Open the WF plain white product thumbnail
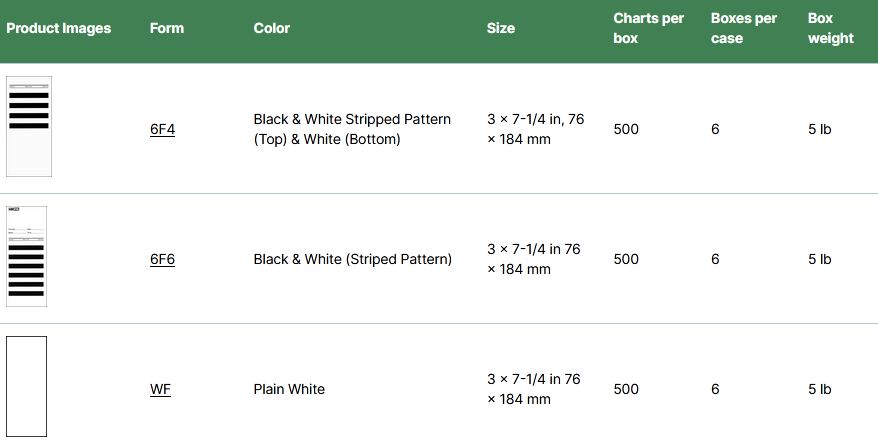878x446 pixels. point(27,386)
